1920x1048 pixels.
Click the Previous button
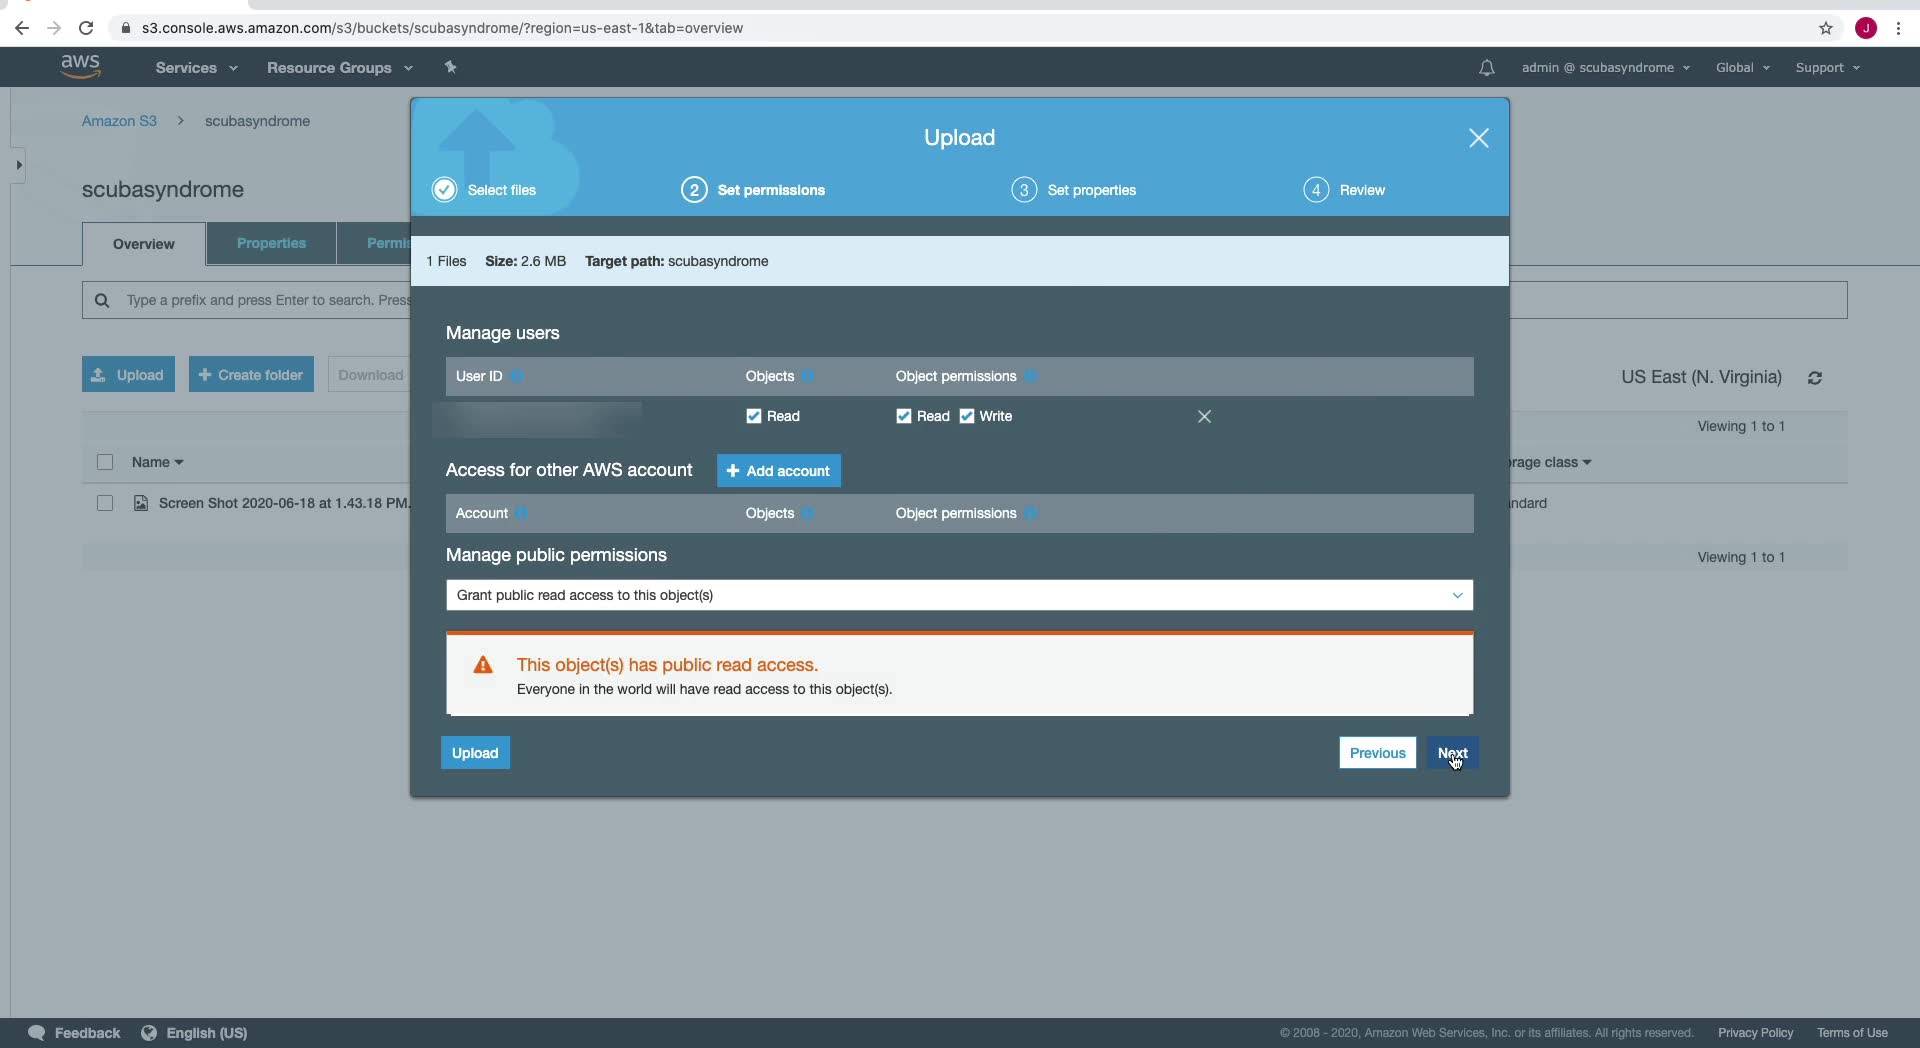pos(1377,753)
